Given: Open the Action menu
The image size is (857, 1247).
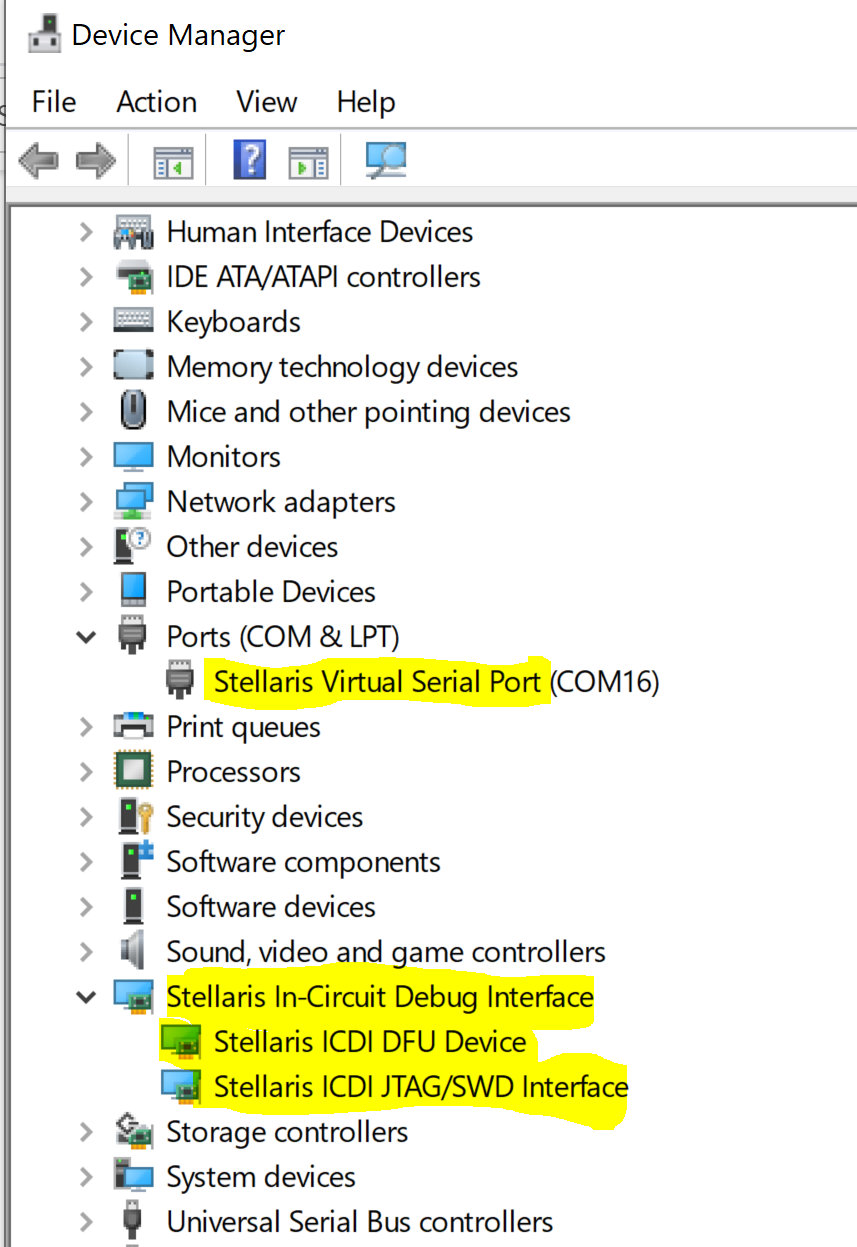Looking at the screenshot, I should coord(156,102).
